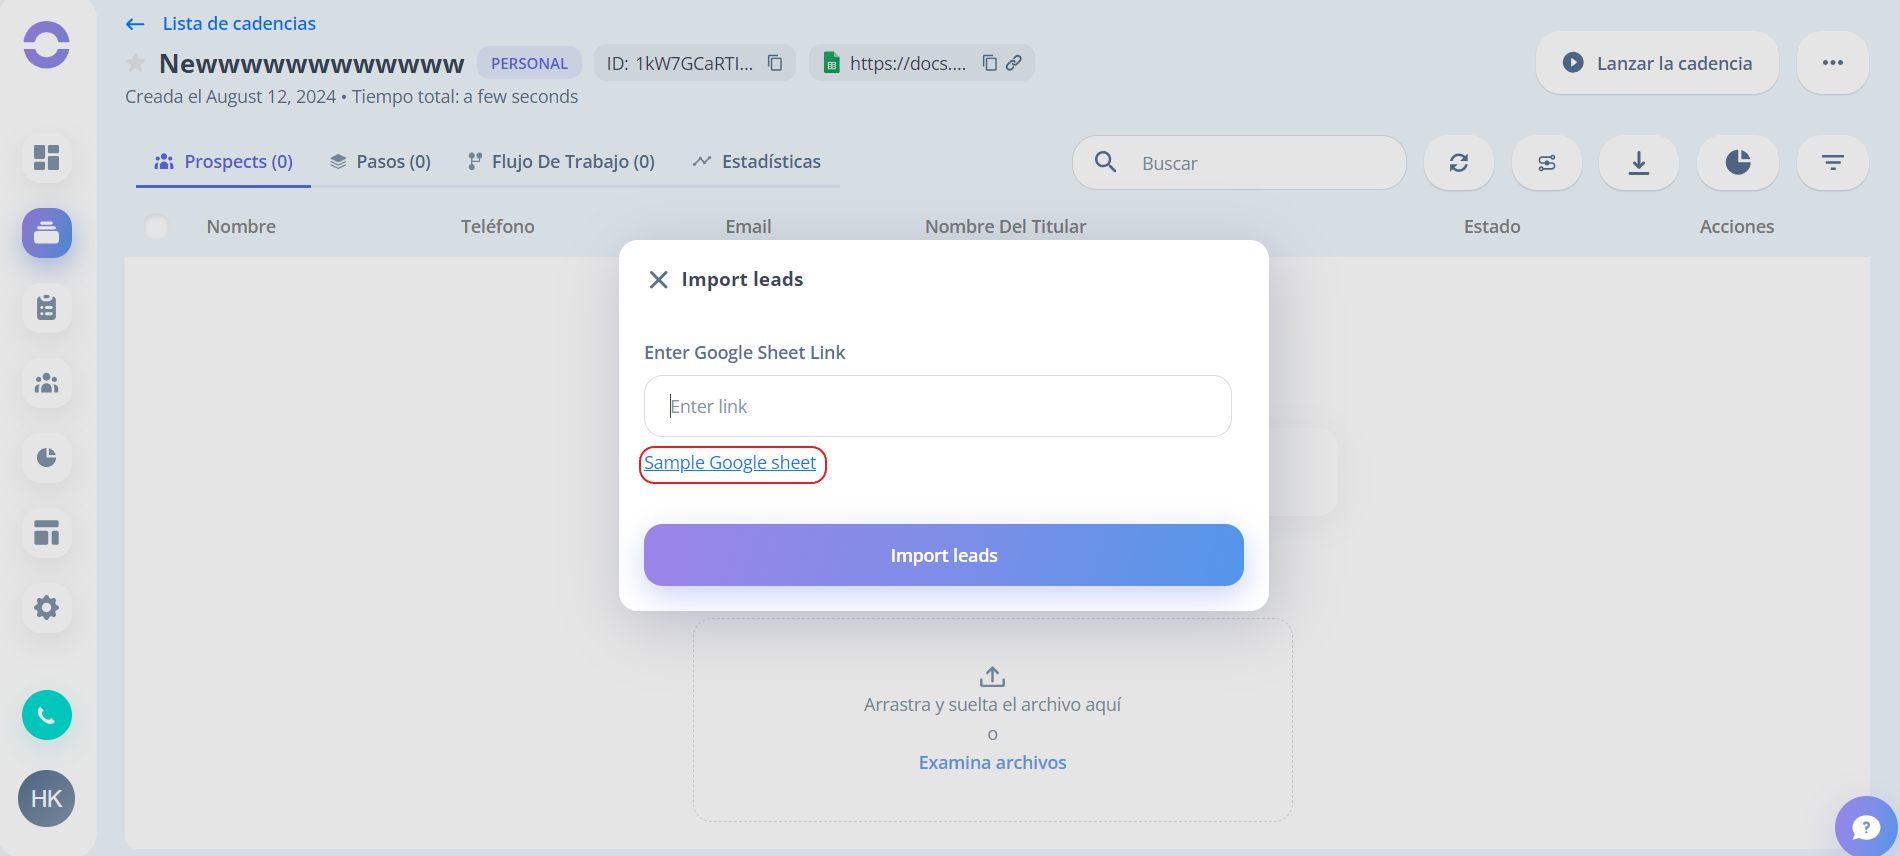1900x856 pixels.
Task: Click the green phone dialer button
Action: pos(47,715)
